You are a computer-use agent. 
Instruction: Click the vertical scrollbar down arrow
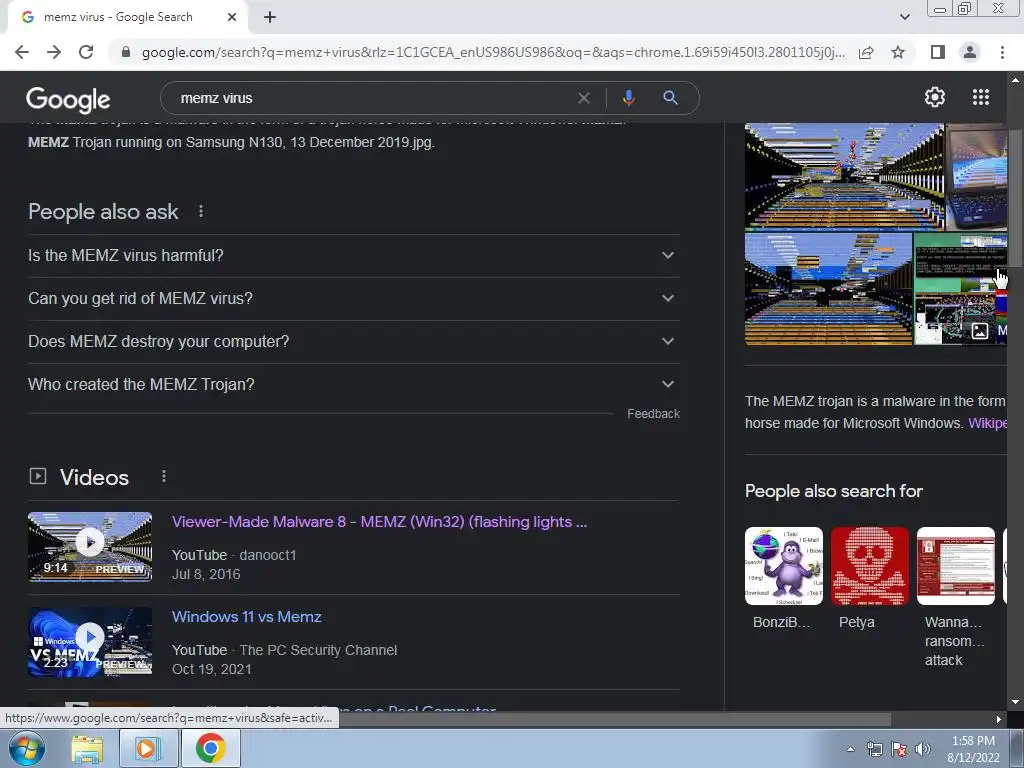[1016, 702]
